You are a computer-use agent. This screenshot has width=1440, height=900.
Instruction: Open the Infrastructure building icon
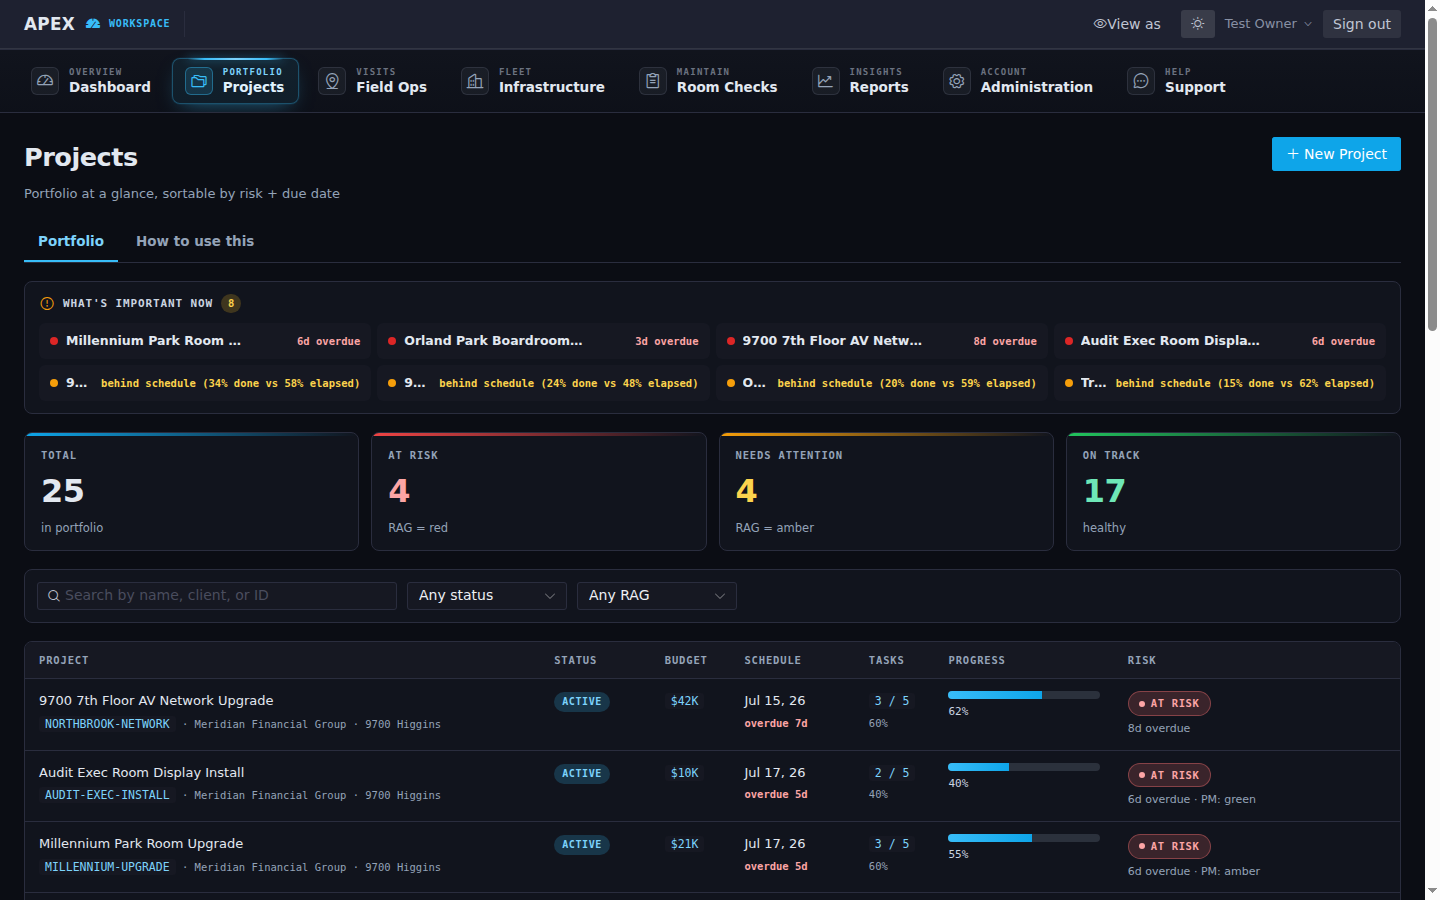point(475,81)
